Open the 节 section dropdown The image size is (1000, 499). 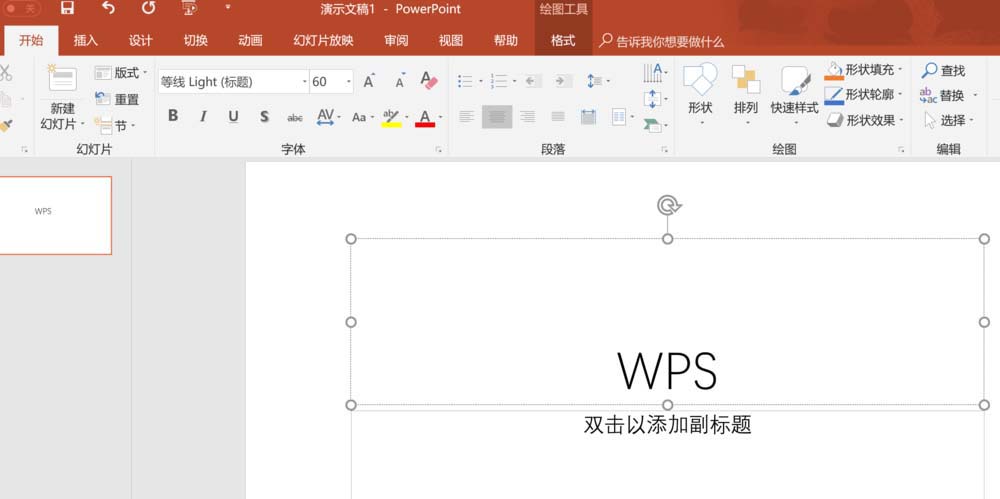(115, 126)
